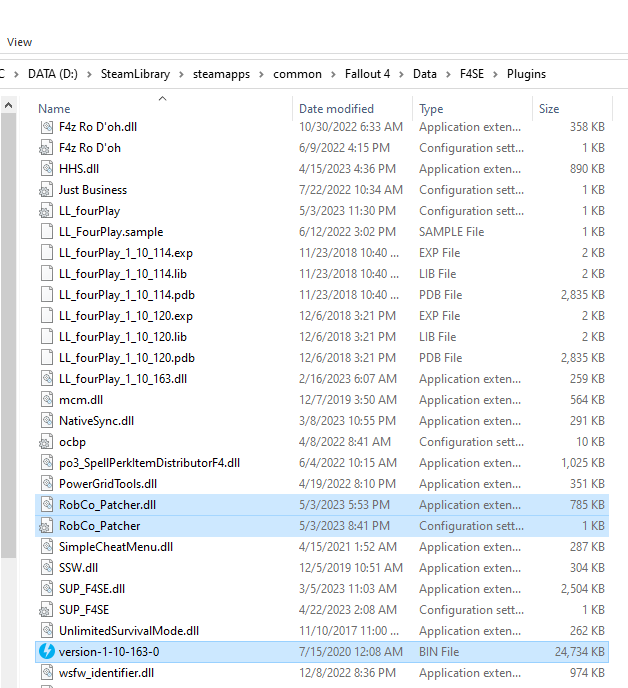The width and height of the screenshot is (628, 688).
Task: Expand the chevron after F4SE breadcrumb
Action: [495, 75]
